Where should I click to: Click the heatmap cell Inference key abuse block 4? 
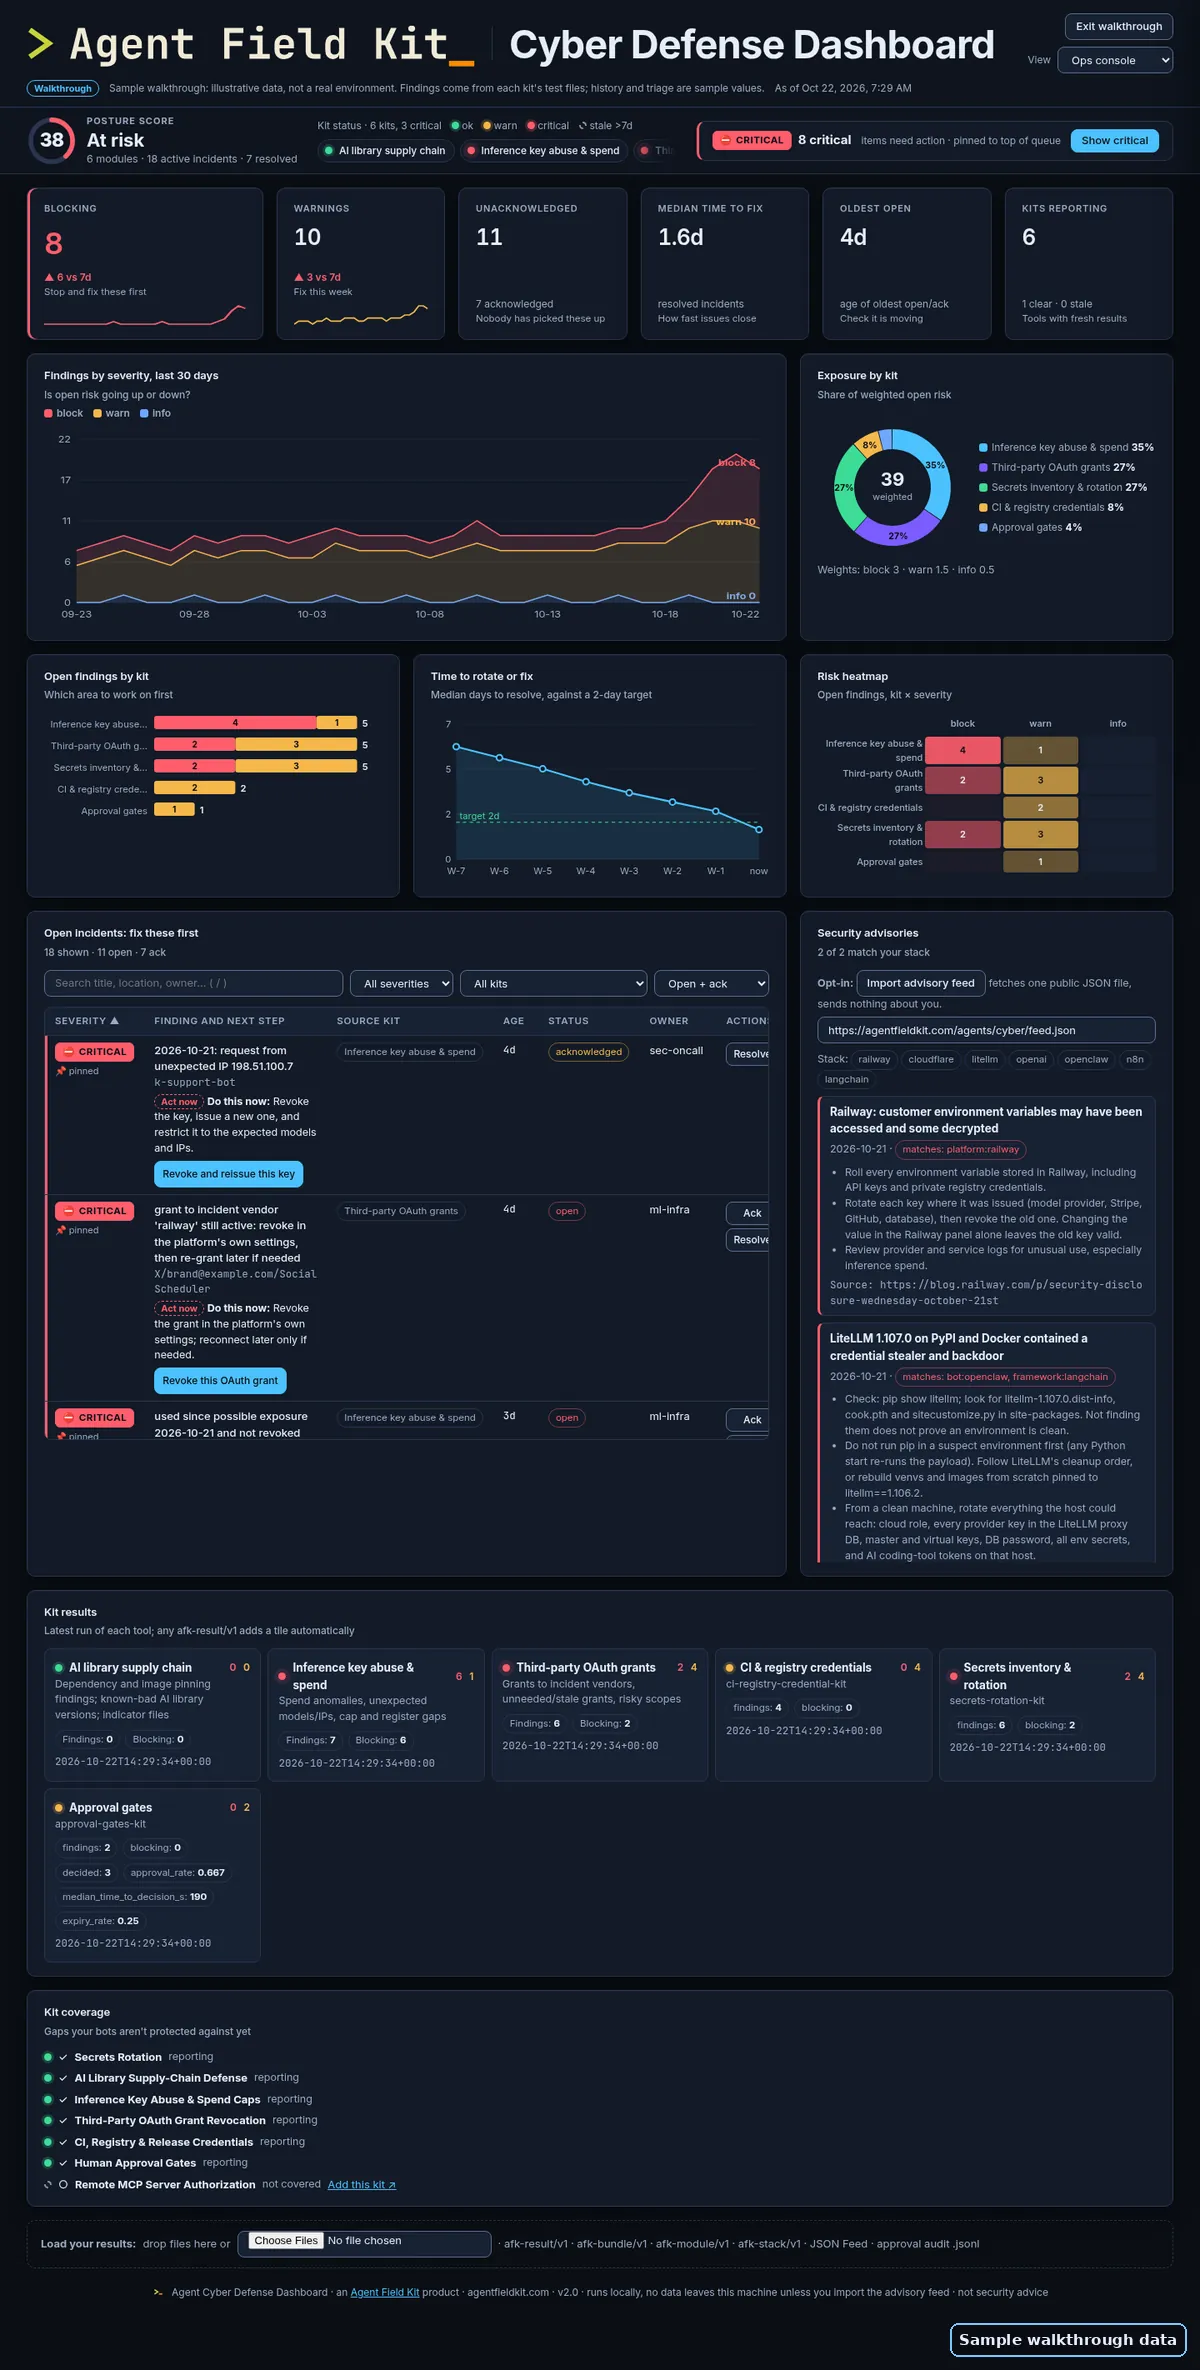pyautogui.click(x=962, y=750)
